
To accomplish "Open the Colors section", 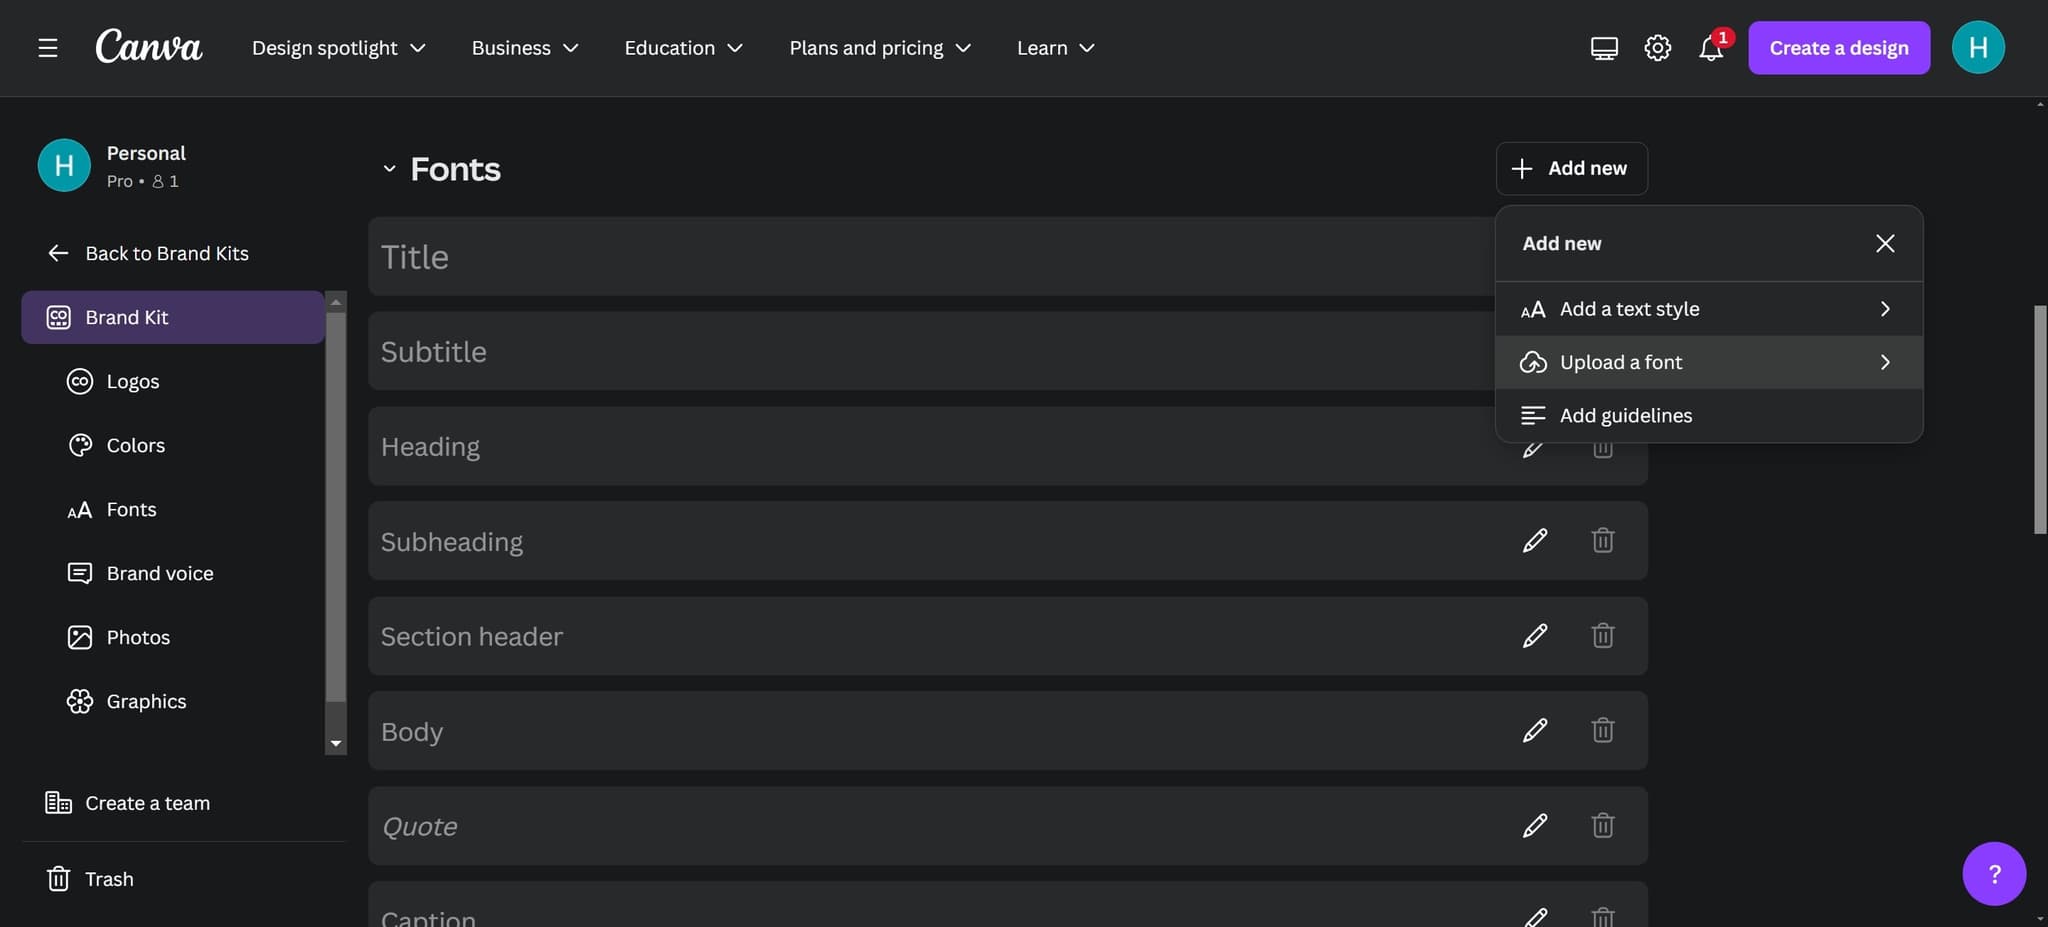I will pos(135,445).
